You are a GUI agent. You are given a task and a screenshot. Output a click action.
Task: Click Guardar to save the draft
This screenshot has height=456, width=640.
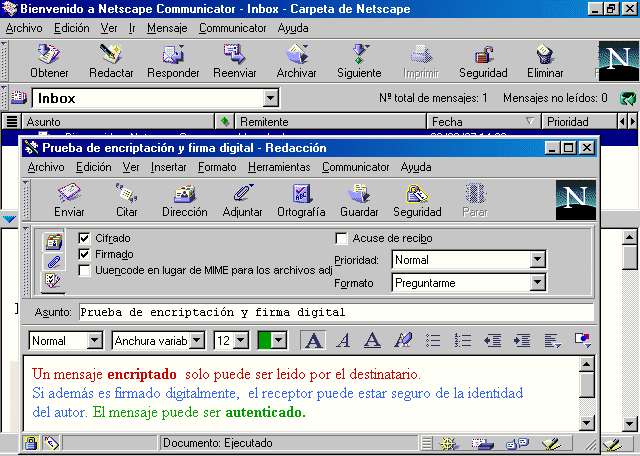click(359, 200)
